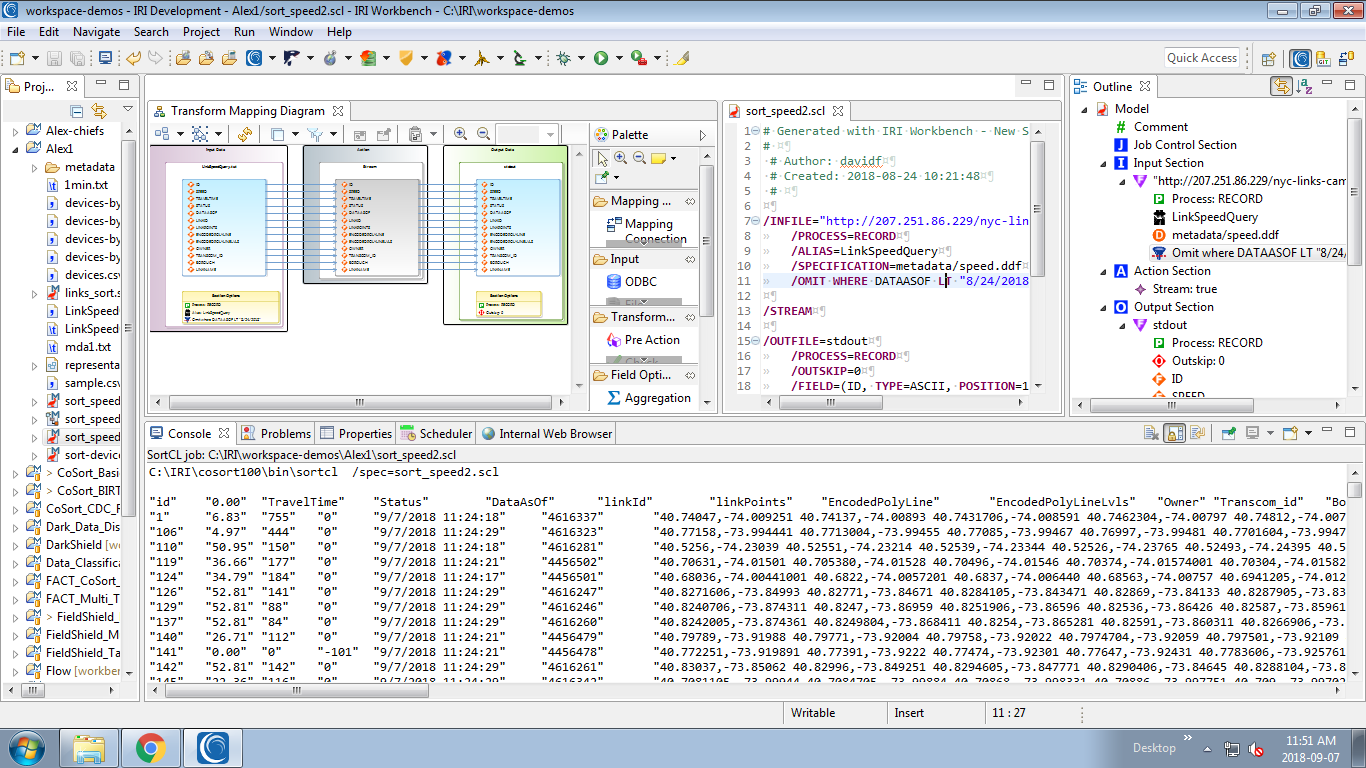The width and height of the screenshot is (1366, 768).
Task: Click the green Run play toolbar icon
Action: [601, 58]
